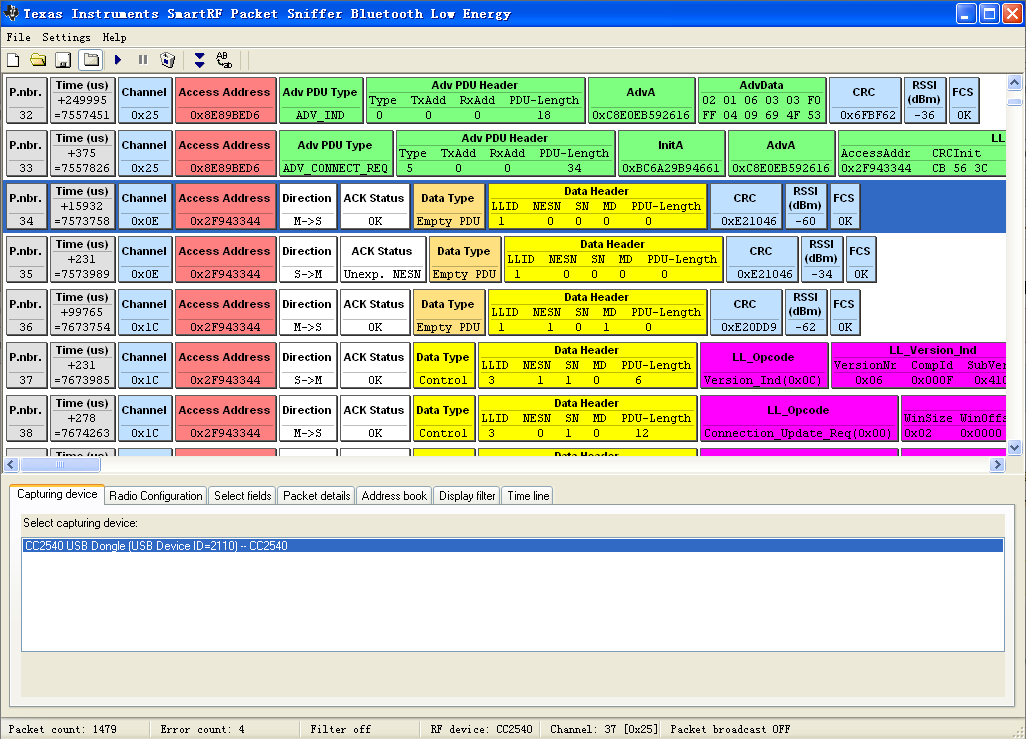Open the Display filter tab
Viewport: 1026px width, 739px height.
pos(467,496)
